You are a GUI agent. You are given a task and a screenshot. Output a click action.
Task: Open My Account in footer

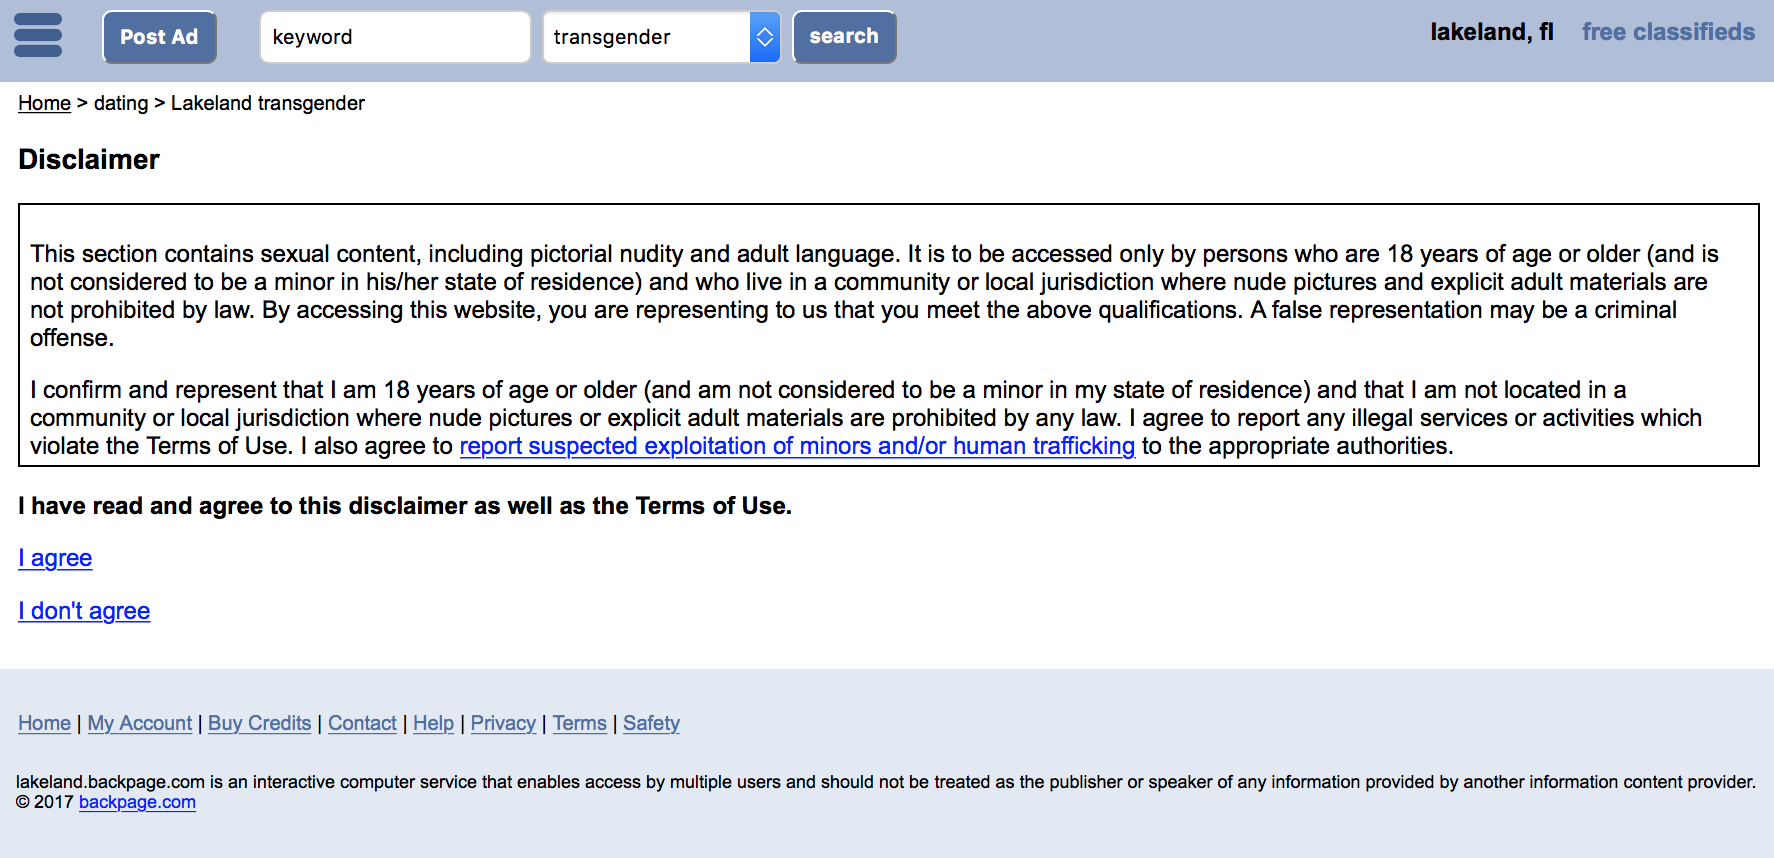pos(140,723)
